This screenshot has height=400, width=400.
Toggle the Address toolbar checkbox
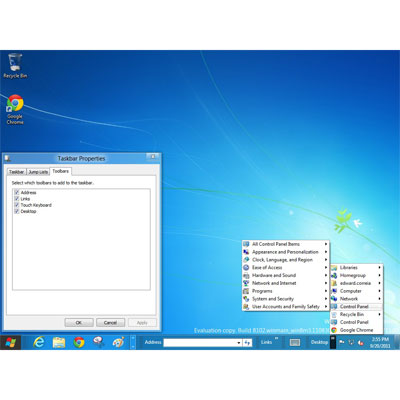point(17,192)
